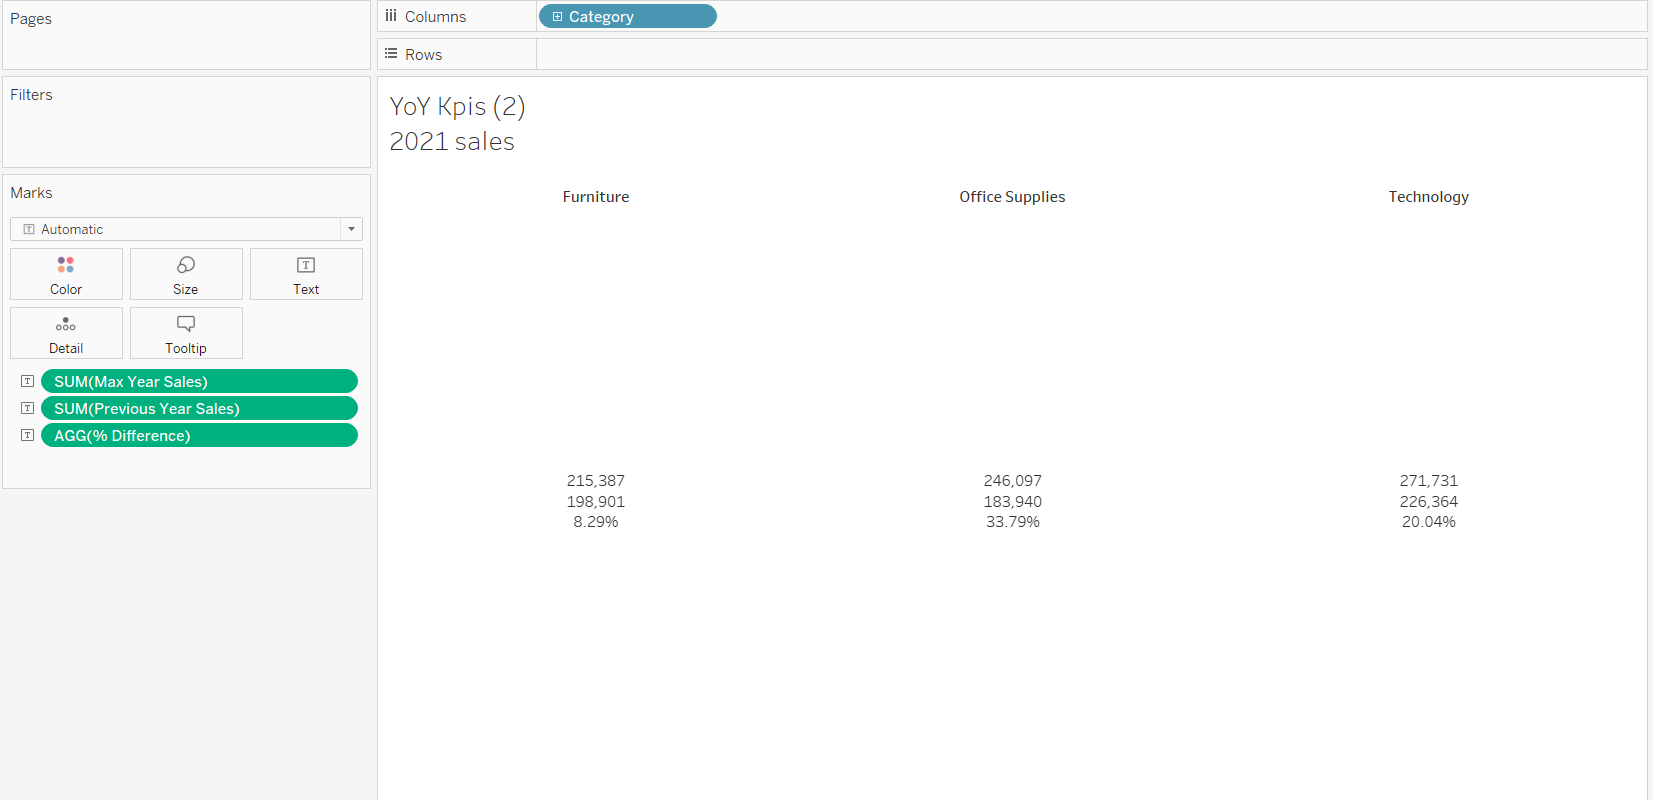
Task: Click text icon beside SUM(Max Year Sales)
Action: pos(28,381)
